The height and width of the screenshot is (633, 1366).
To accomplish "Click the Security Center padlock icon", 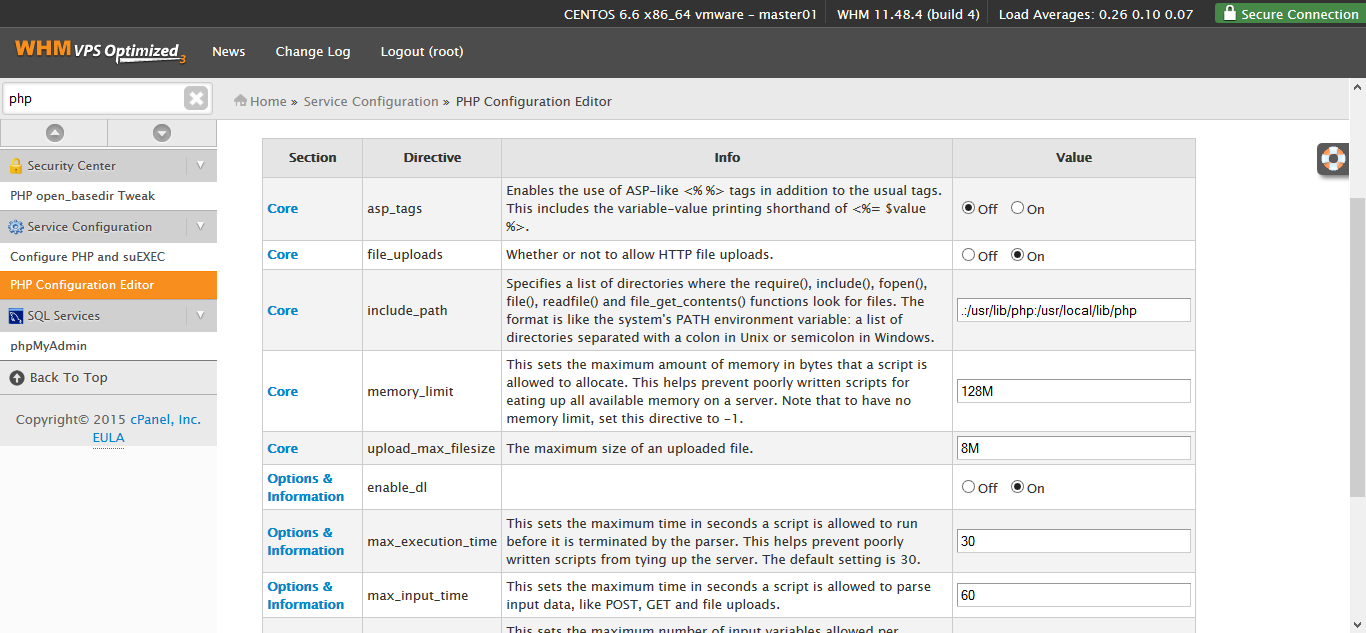I will [16, 166].
